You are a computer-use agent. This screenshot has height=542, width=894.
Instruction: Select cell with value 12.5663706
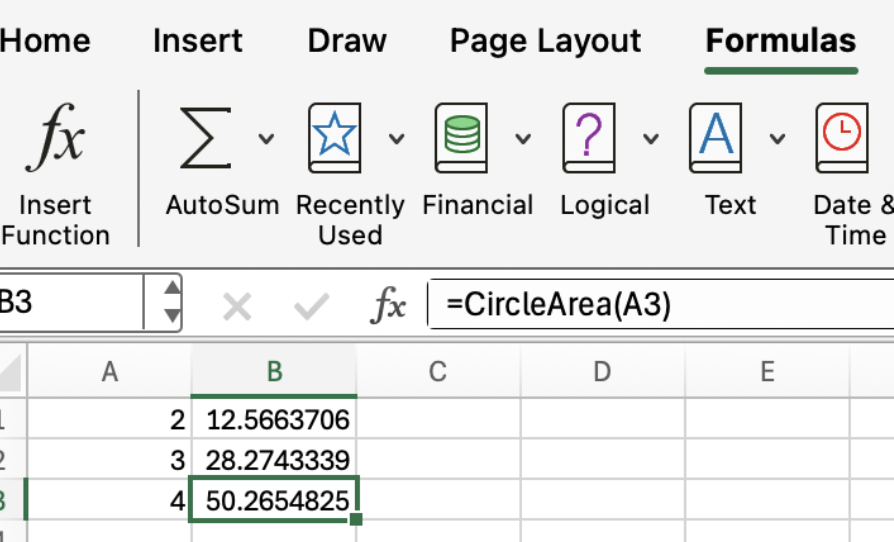(x=274, y=419)
